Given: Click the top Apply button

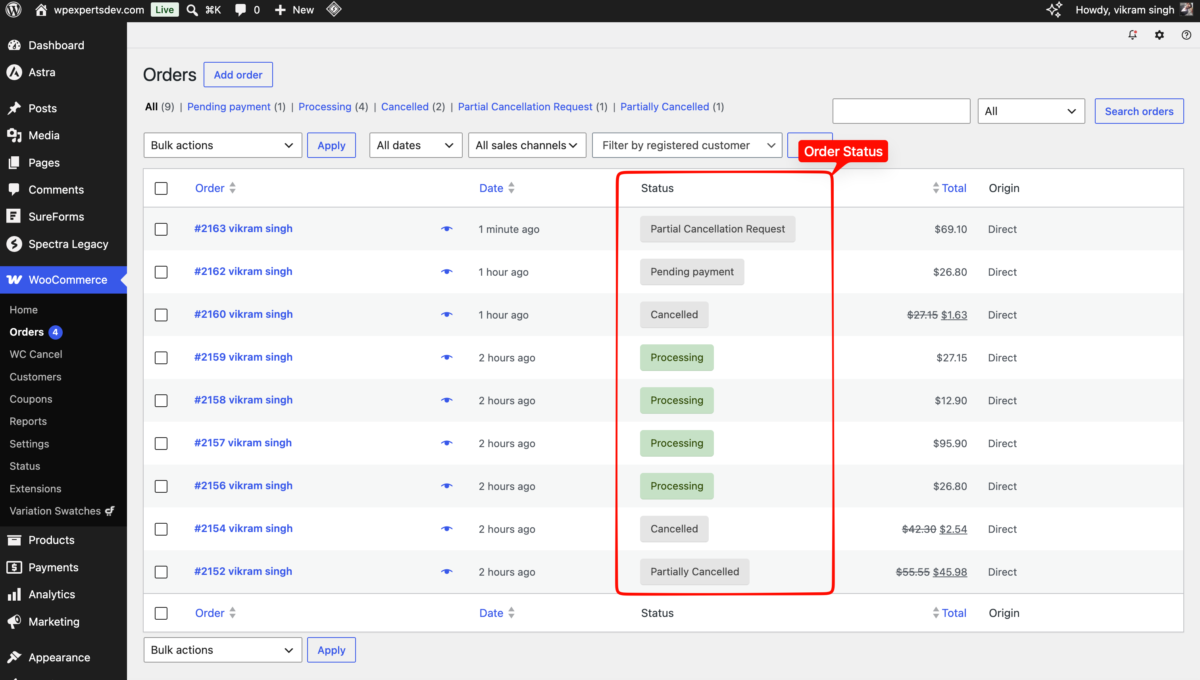Looking at the screenshot, I should click(x=331, y=145).
